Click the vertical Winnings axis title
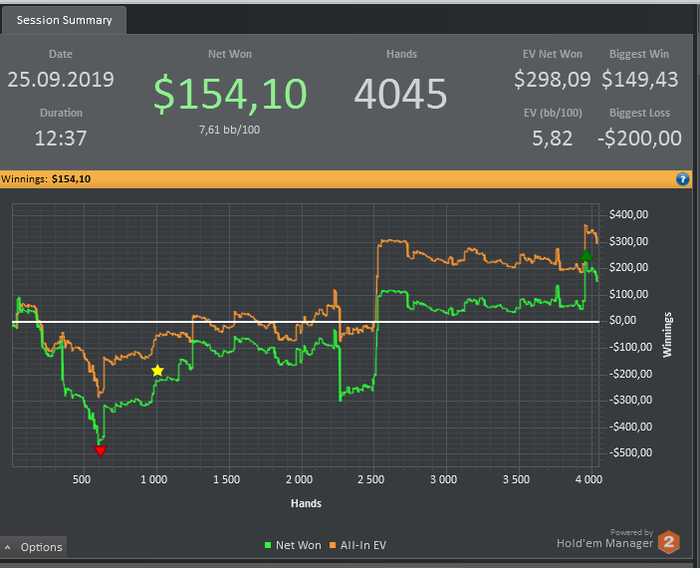The height and width of the screenshot is (568, 700). [x=667, y=334]
